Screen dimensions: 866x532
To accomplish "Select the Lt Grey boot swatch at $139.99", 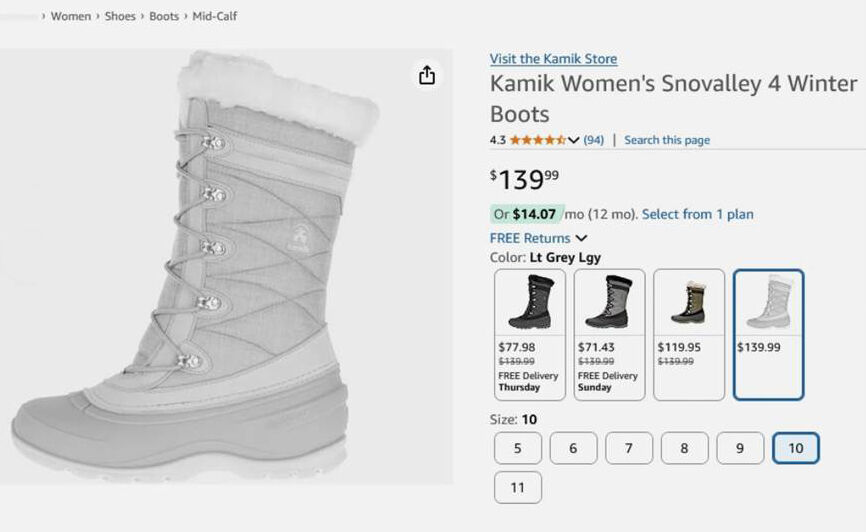I will point(768,334).
